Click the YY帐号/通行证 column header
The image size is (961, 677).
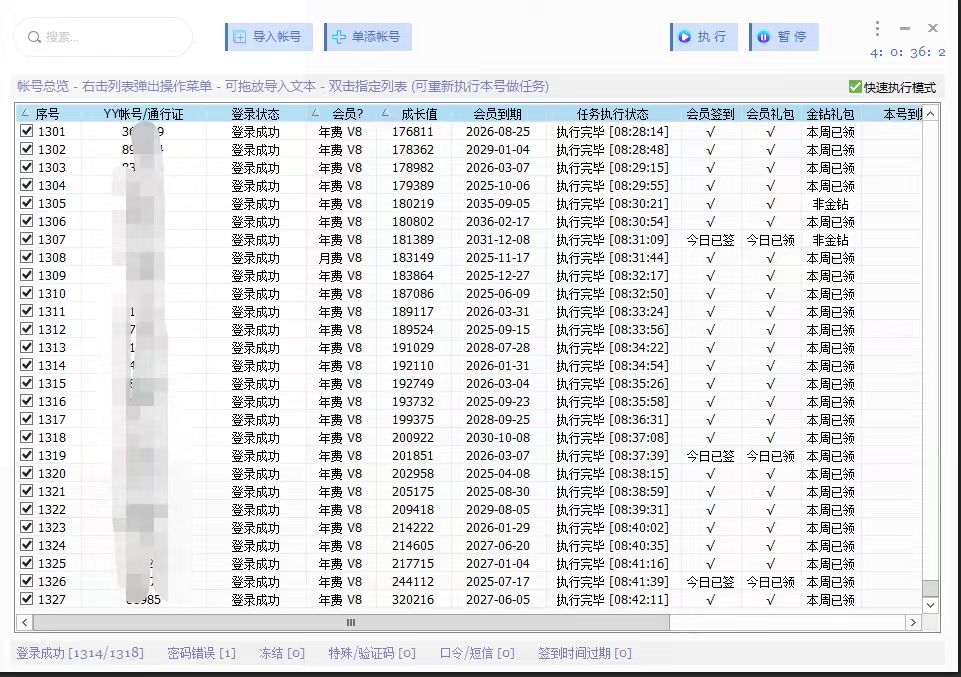click(x=143, y=114)
